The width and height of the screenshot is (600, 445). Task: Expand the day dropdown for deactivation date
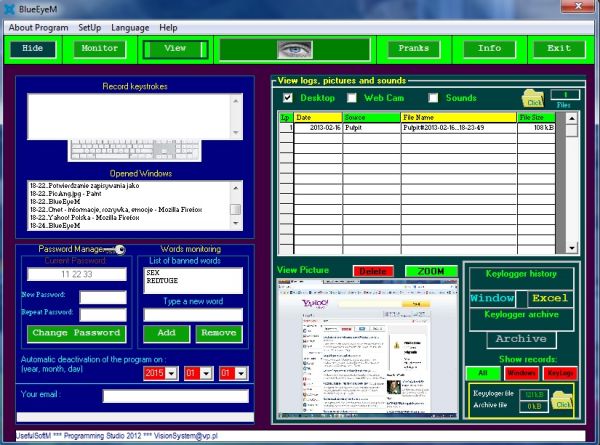pos(241,373)
